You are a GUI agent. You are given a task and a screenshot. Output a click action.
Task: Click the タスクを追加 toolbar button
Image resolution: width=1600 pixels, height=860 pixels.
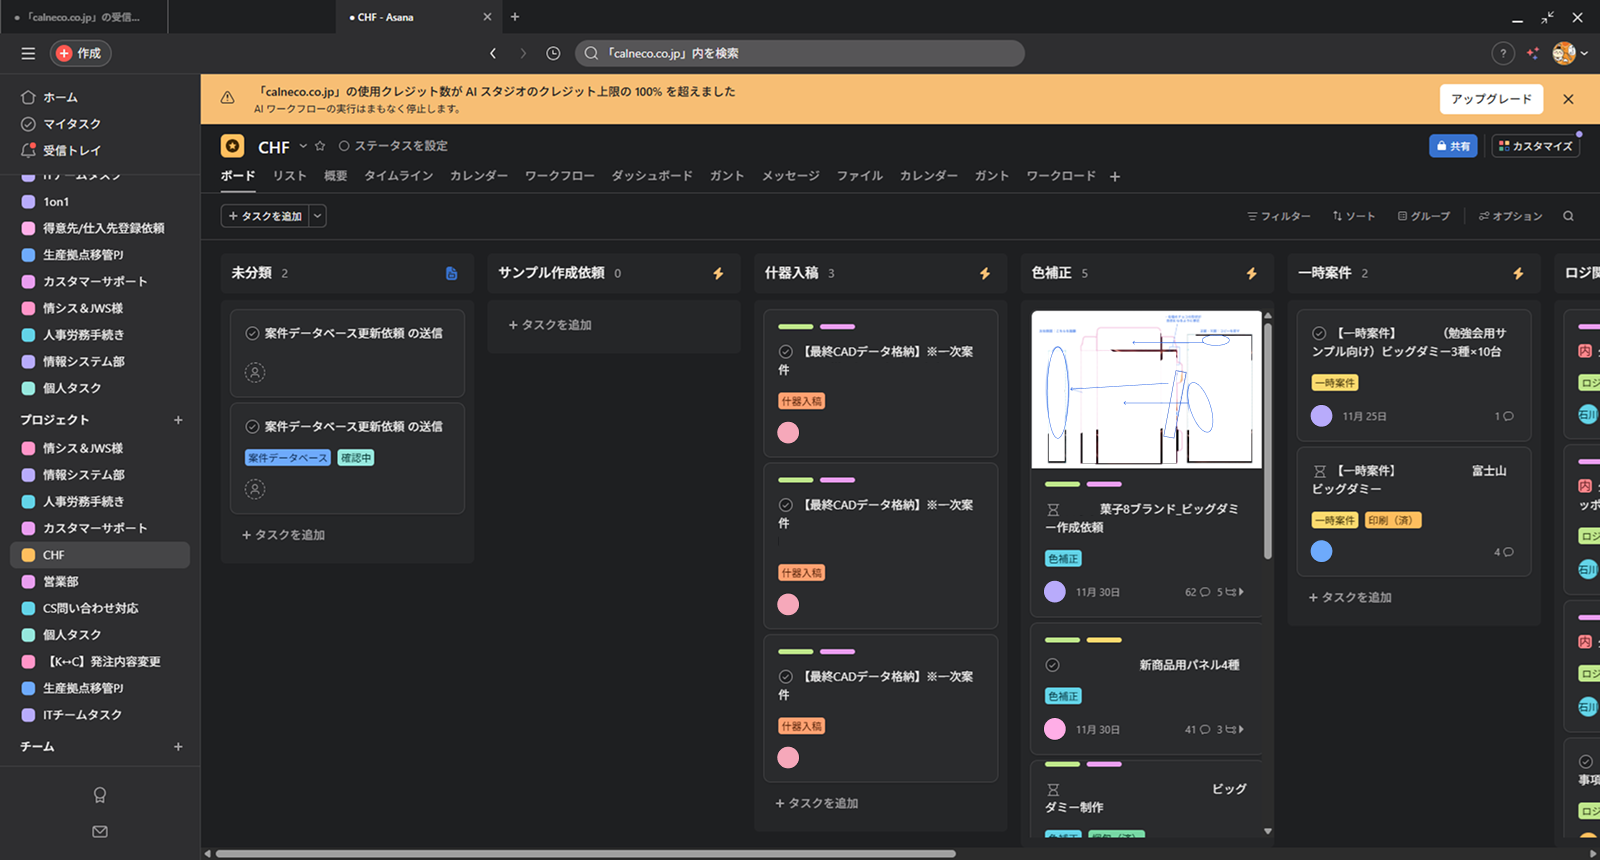(265, 216)
